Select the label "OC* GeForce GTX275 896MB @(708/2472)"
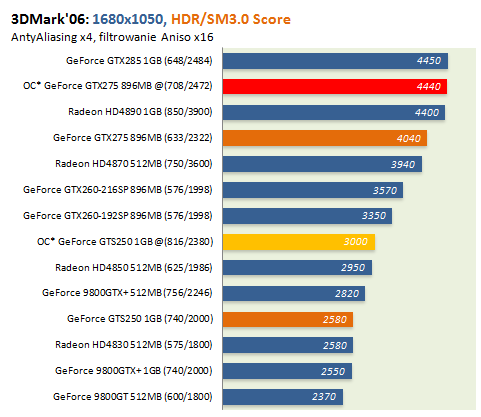The image size is (481, 417). [x=118, y=86]
